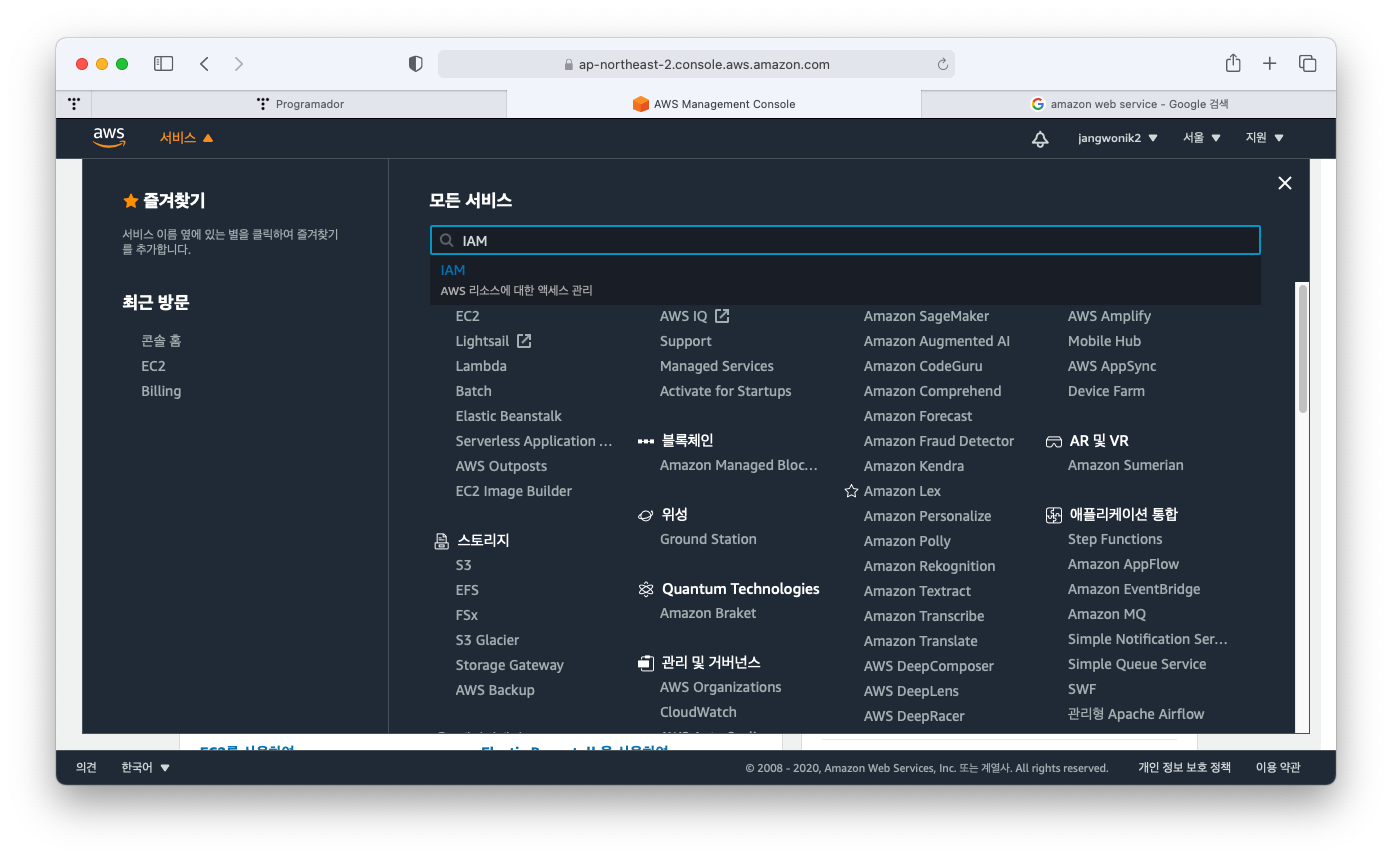The height and width of the screenshot is (859, 1392).
Task: Open the Safari share icon
Action: coord(1233,63)
